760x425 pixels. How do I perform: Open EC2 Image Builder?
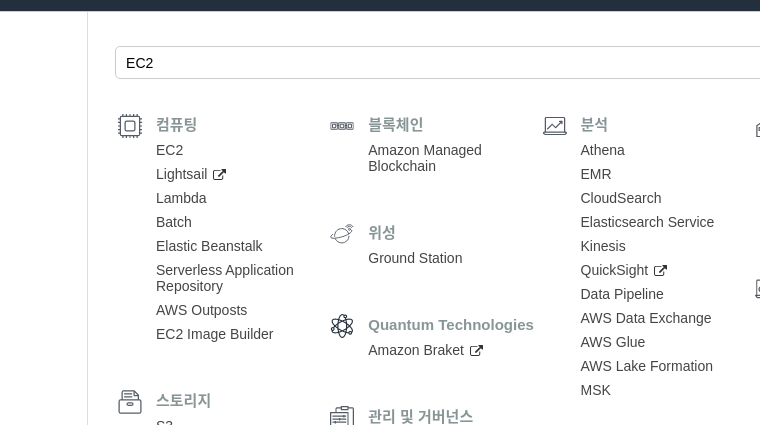coord(214,334)
